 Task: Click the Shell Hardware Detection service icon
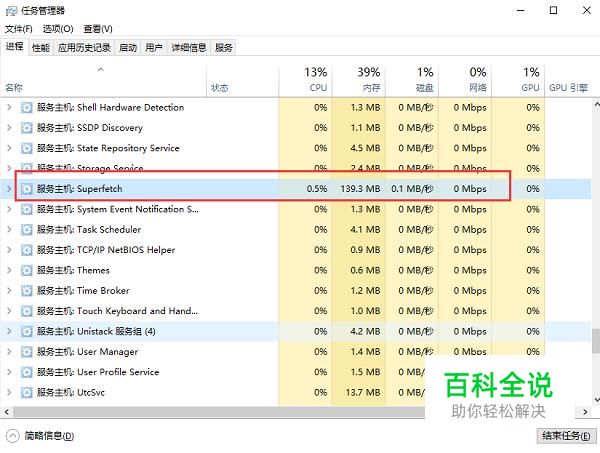26,108
